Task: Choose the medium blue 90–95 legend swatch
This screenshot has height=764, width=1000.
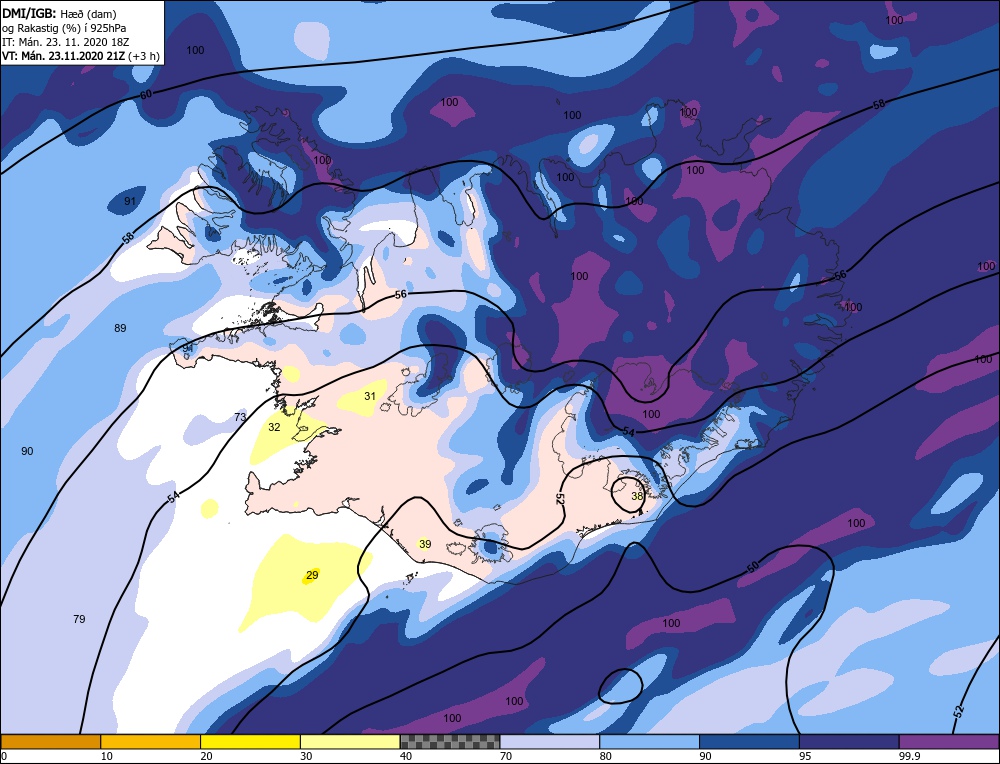Action: pyautogui.click(x=749, y=741)
